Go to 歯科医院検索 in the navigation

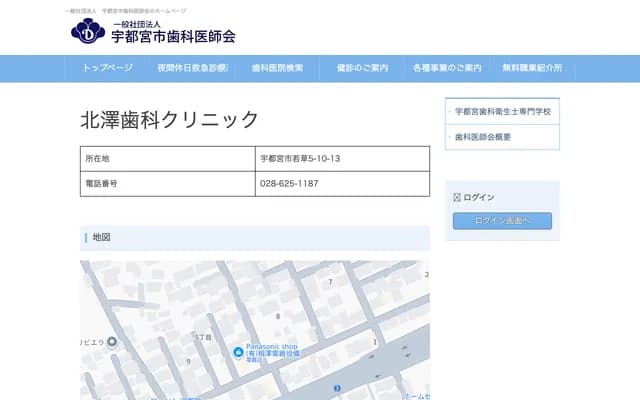coord(277,68)
